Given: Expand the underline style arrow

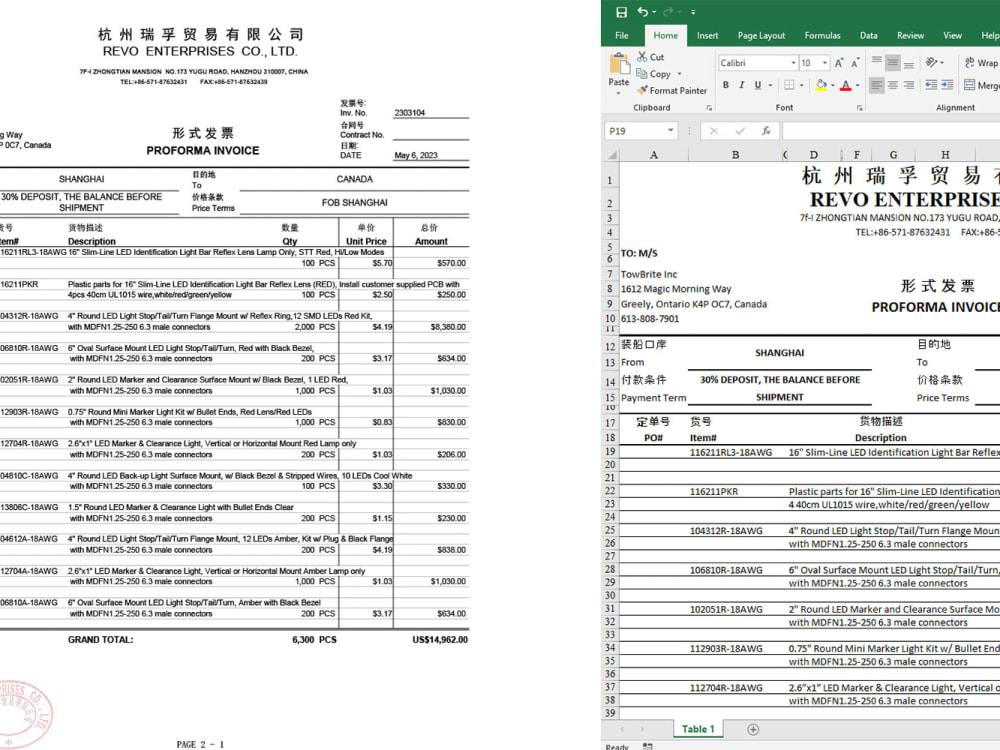Looking at the screenshot, I should coord(770,85).
